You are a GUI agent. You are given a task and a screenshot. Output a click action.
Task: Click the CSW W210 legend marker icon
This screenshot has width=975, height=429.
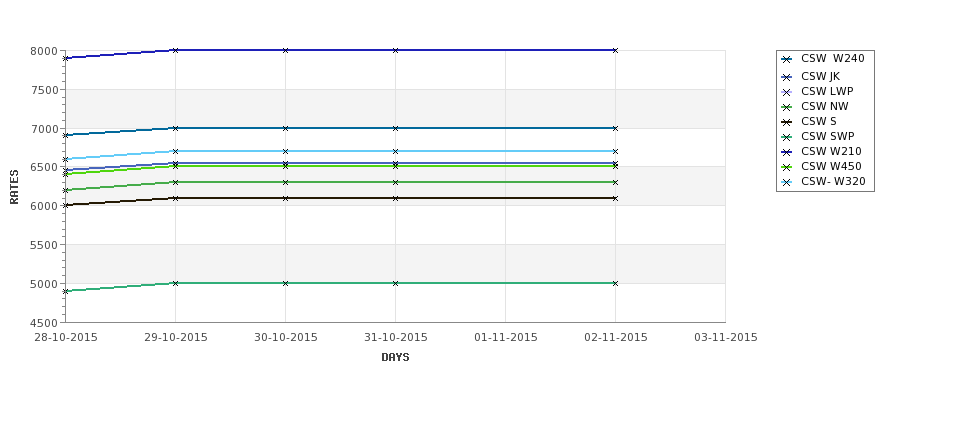coord(787,152)
